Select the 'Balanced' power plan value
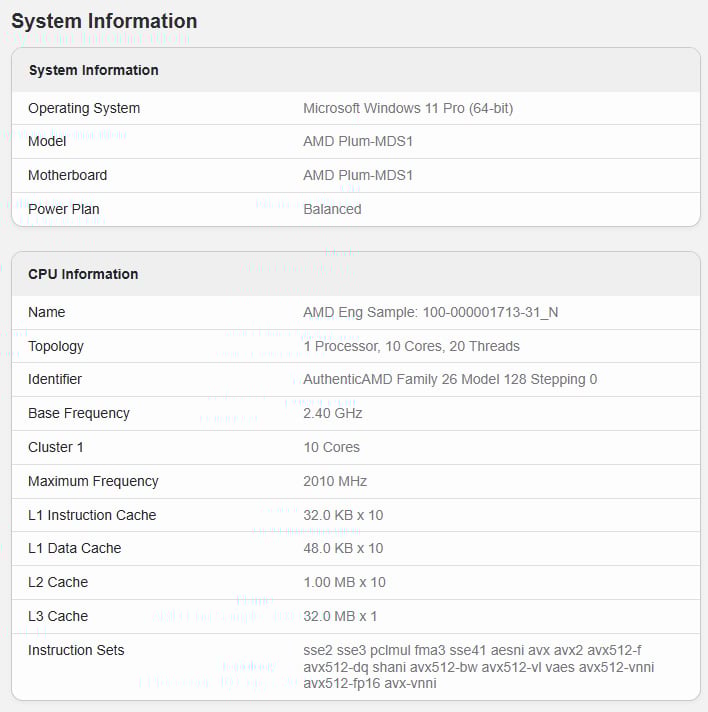 pyautogui.click(x=332, y=209)
